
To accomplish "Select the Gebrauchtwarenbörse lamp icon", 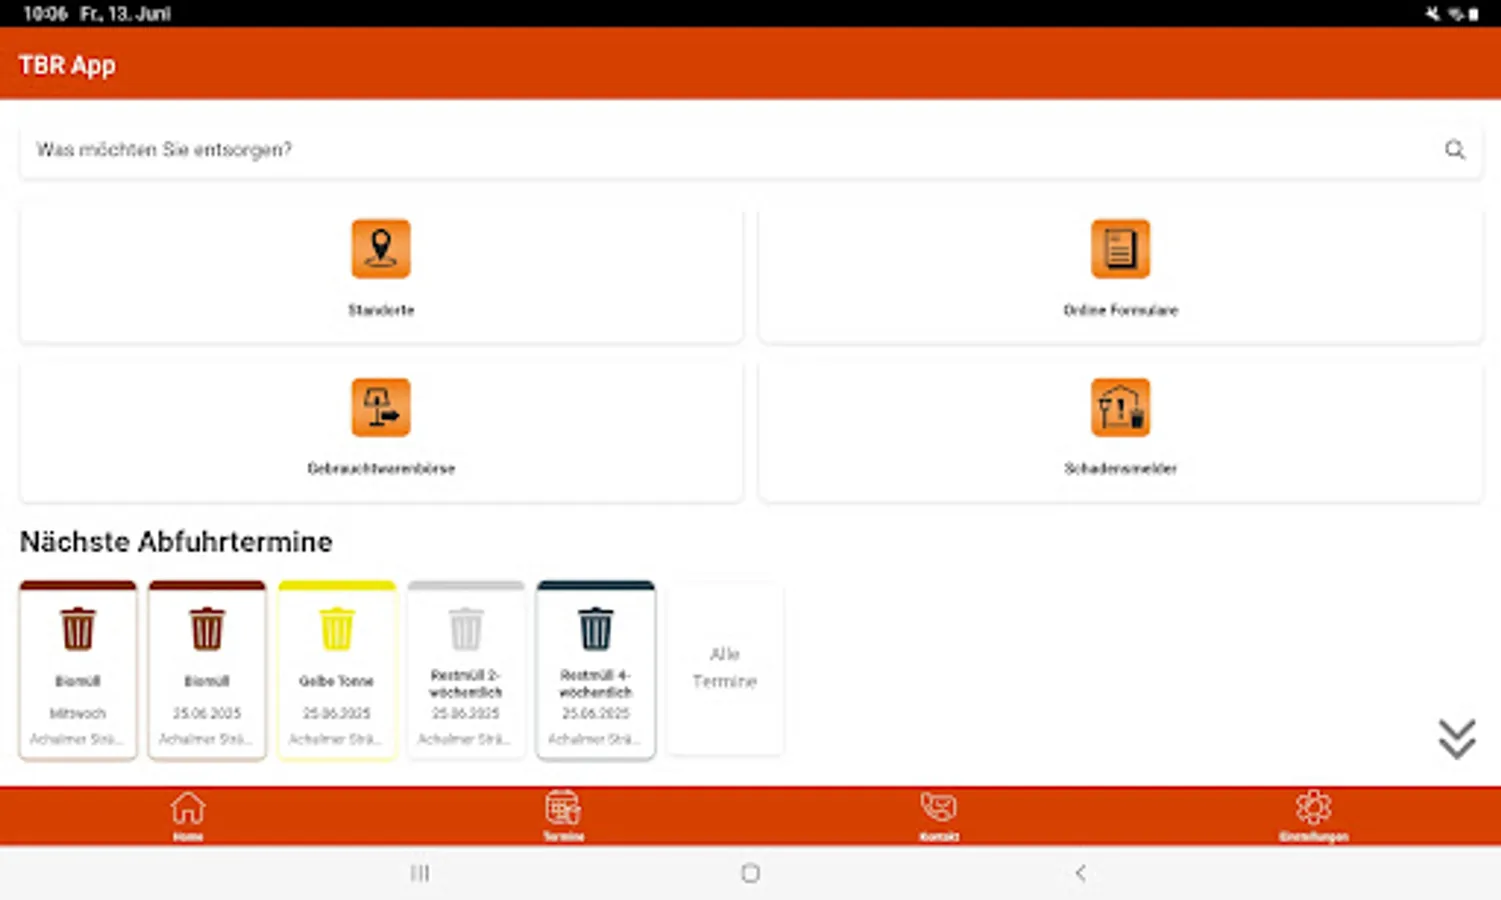I will (x=380, y=407).
